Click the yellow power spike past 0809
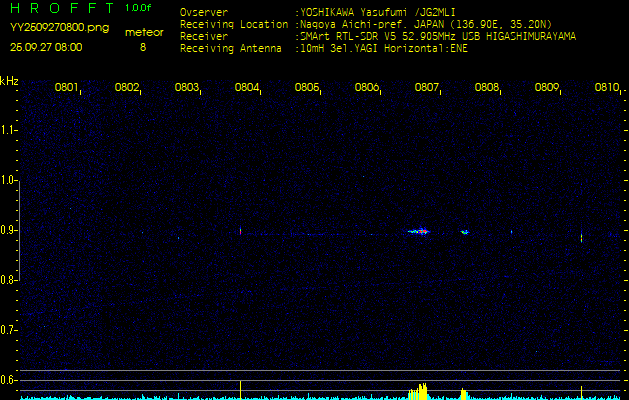Viewport: 629px width, 400px height. pos(581,393)
